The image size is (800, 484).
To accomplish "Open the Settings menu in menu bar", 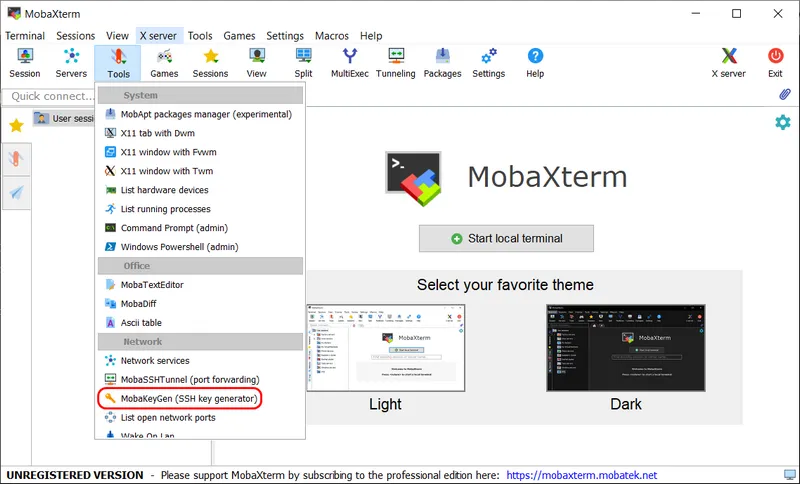I will [x=285, y=36].
